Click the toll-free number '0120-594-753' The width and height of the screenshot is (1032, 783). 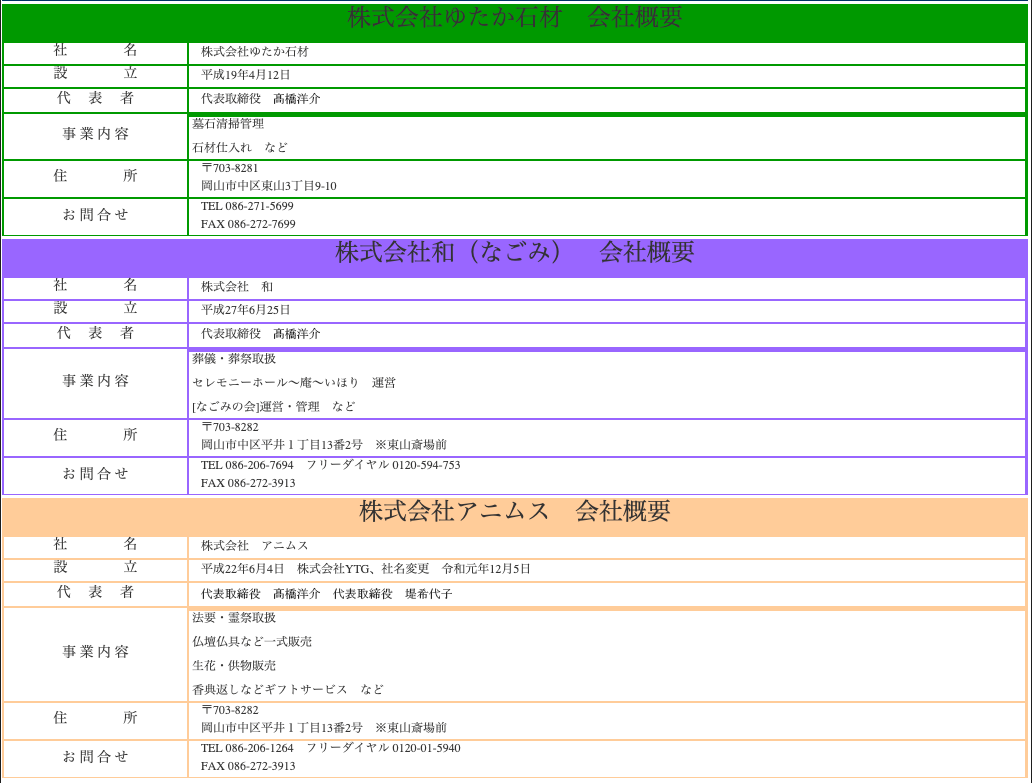click(426, 465)
